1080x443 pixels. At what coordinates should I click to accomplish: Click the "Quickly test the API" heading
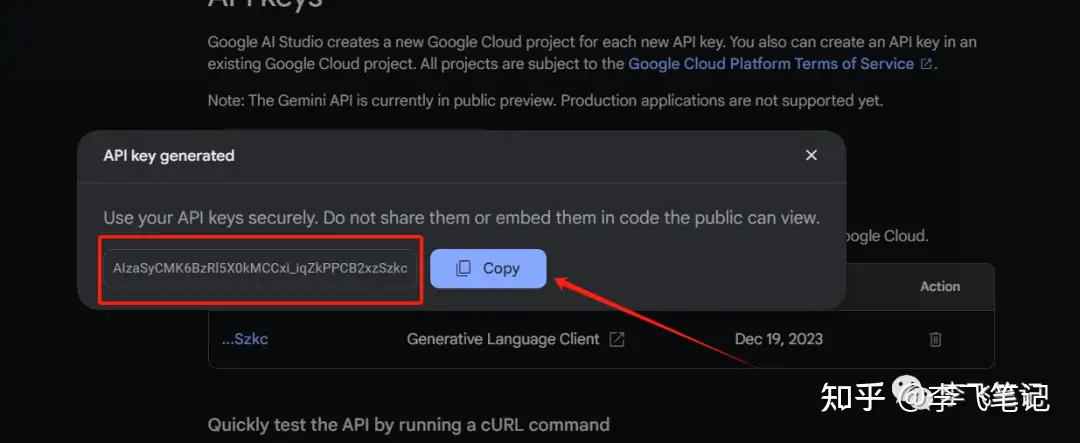pos(408,425)
